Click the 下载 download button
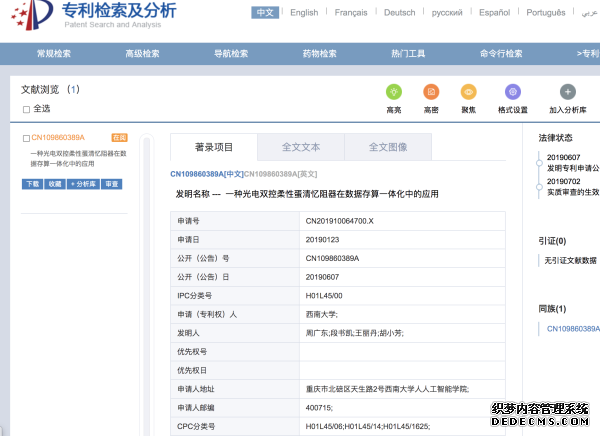 pos(33,184)
